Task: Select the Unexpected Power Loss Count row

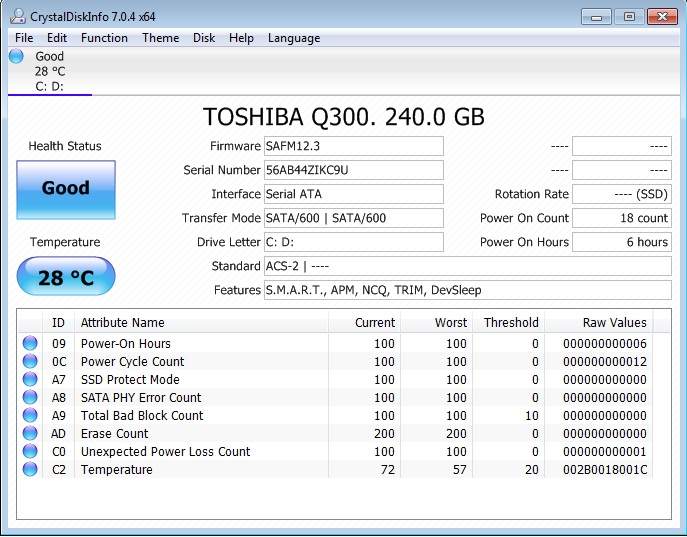Action: point(335,451)
